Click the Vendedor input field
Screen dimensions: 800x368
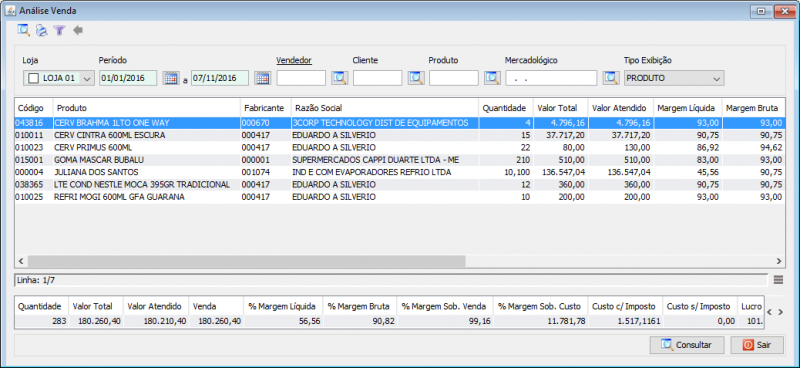click(x=301, y=78)
